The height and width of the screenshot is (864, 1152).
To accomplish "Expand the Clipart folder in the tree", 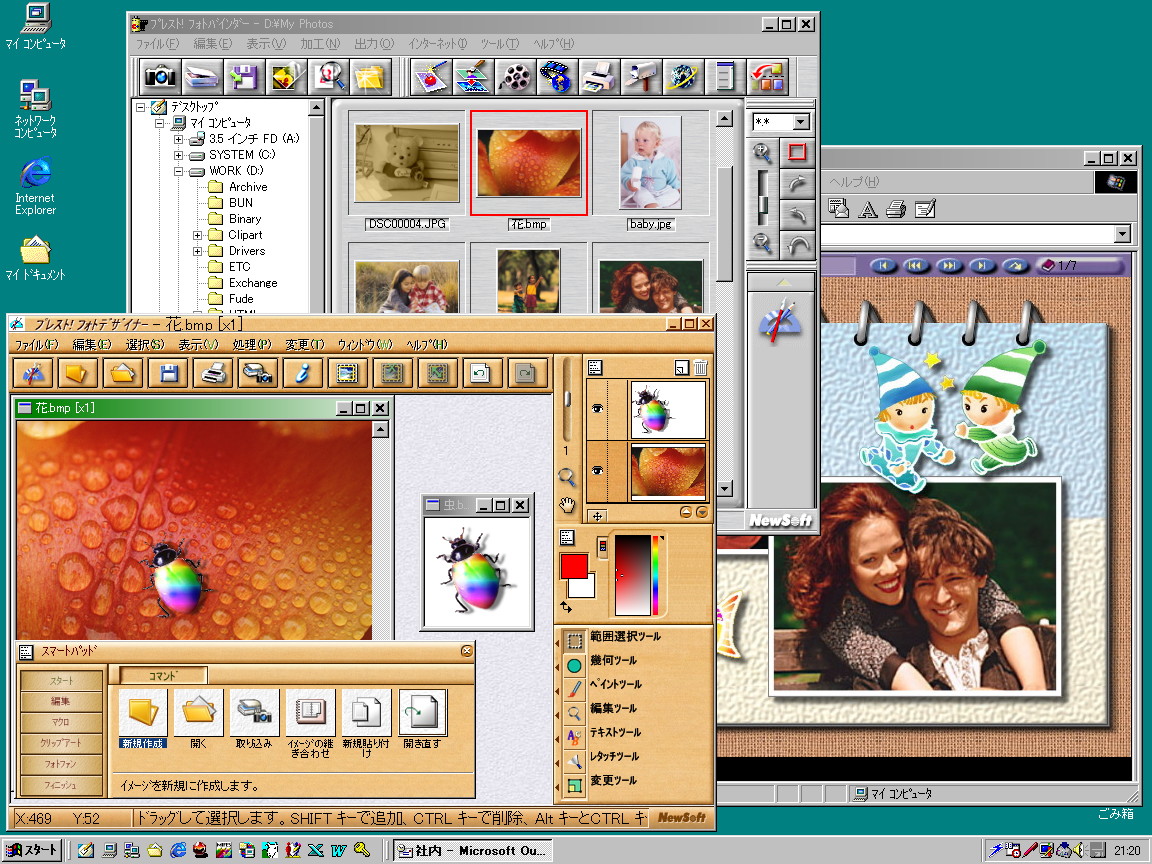I will coord(197,235).
